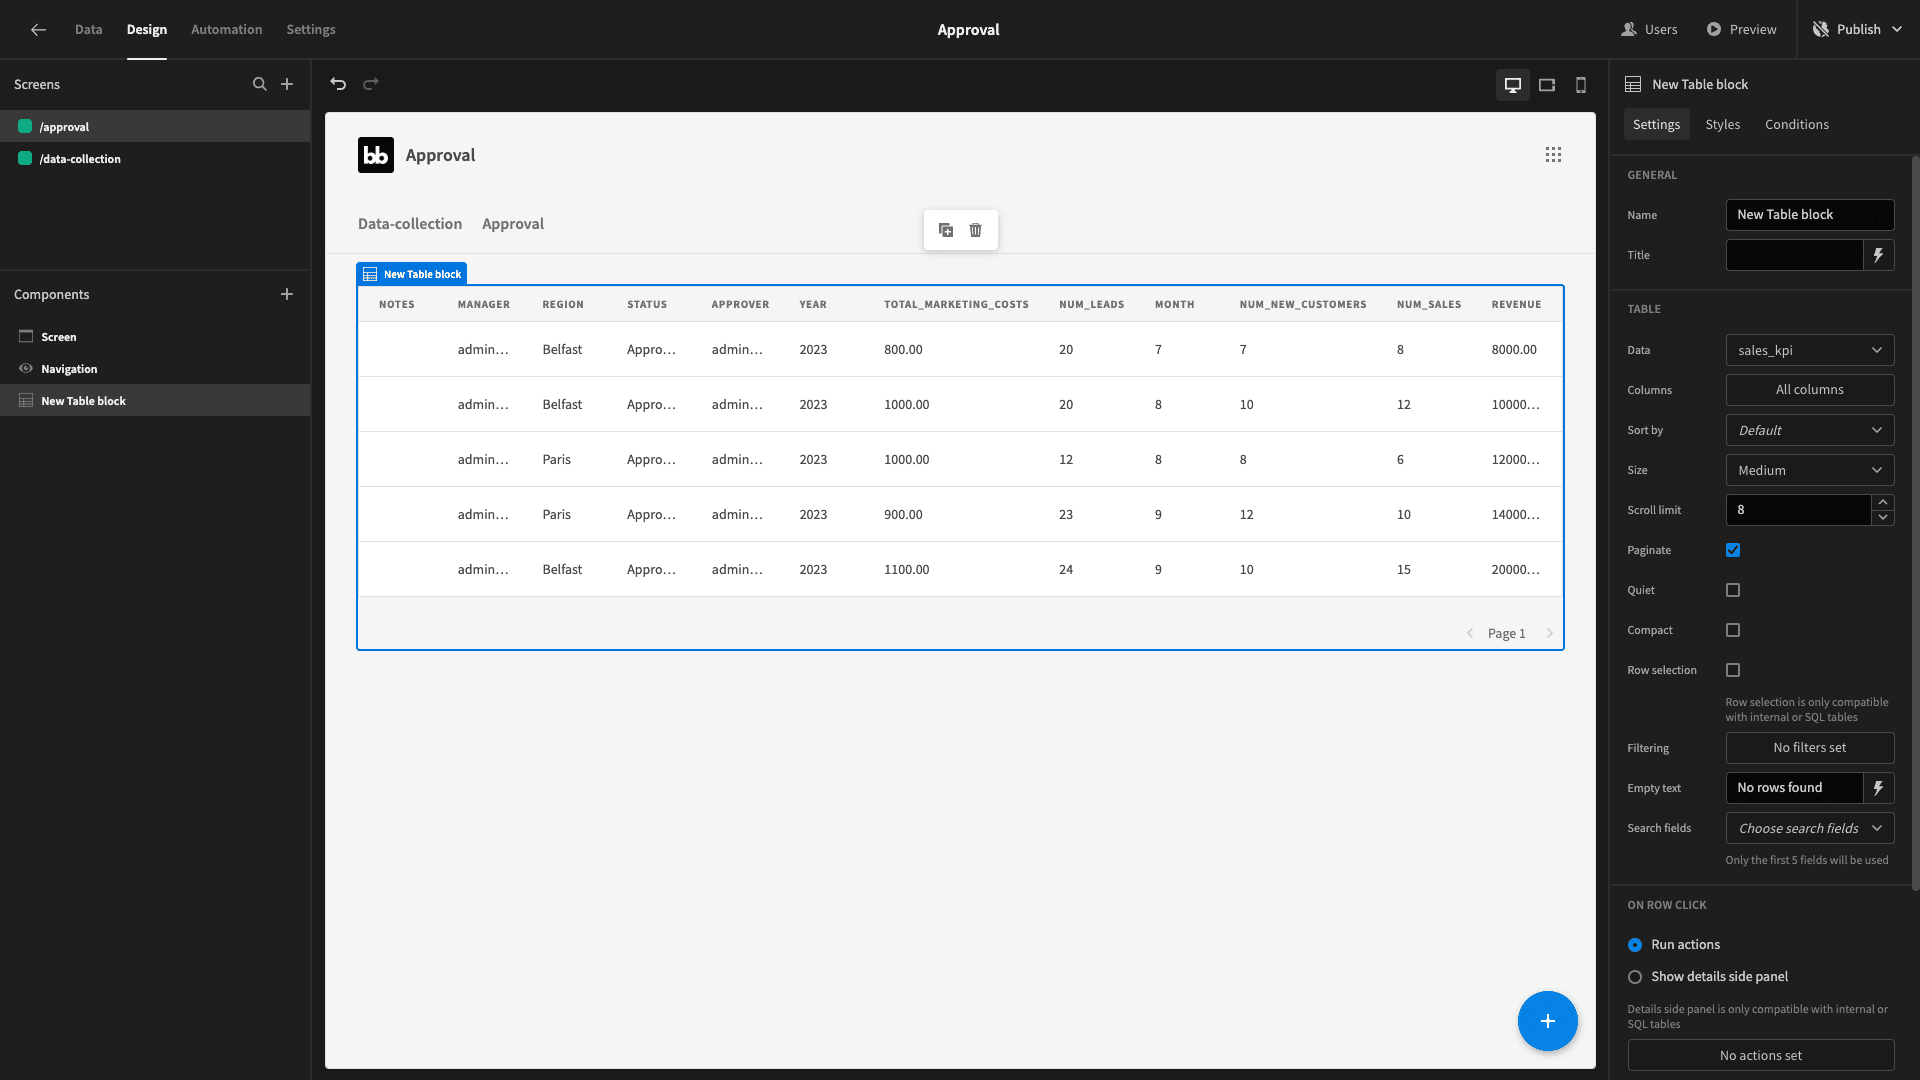Switch to tablet preview icon
The image size is (1920, 1080).
click(1547, 85)
